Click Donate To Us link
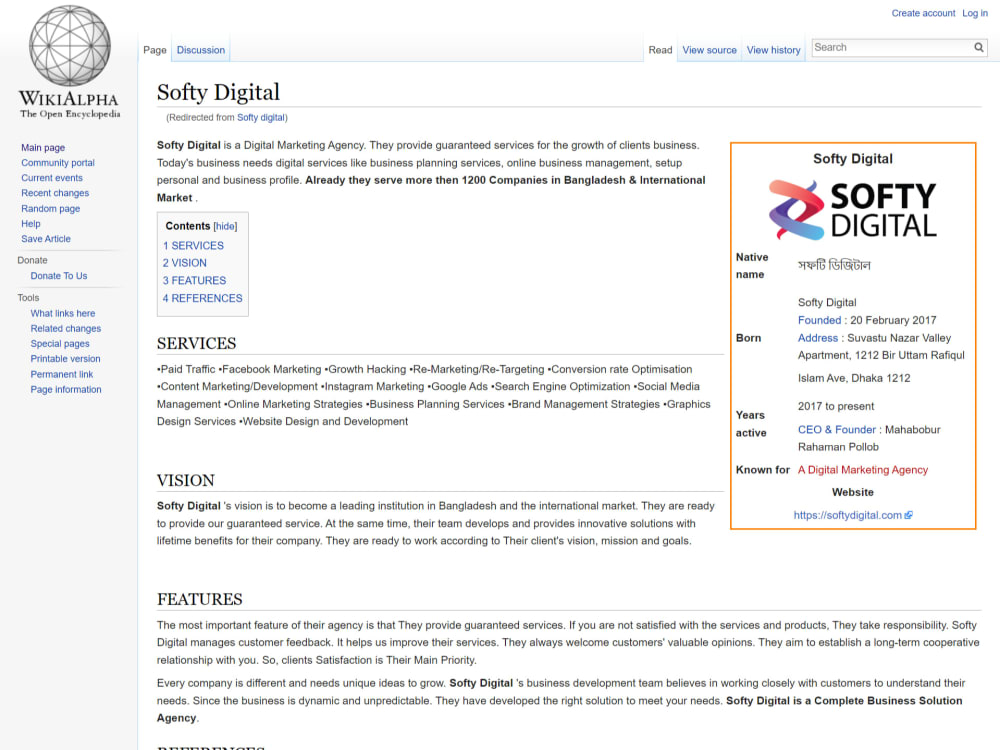Screen dimensions: 1000x750 coord(59,276)
